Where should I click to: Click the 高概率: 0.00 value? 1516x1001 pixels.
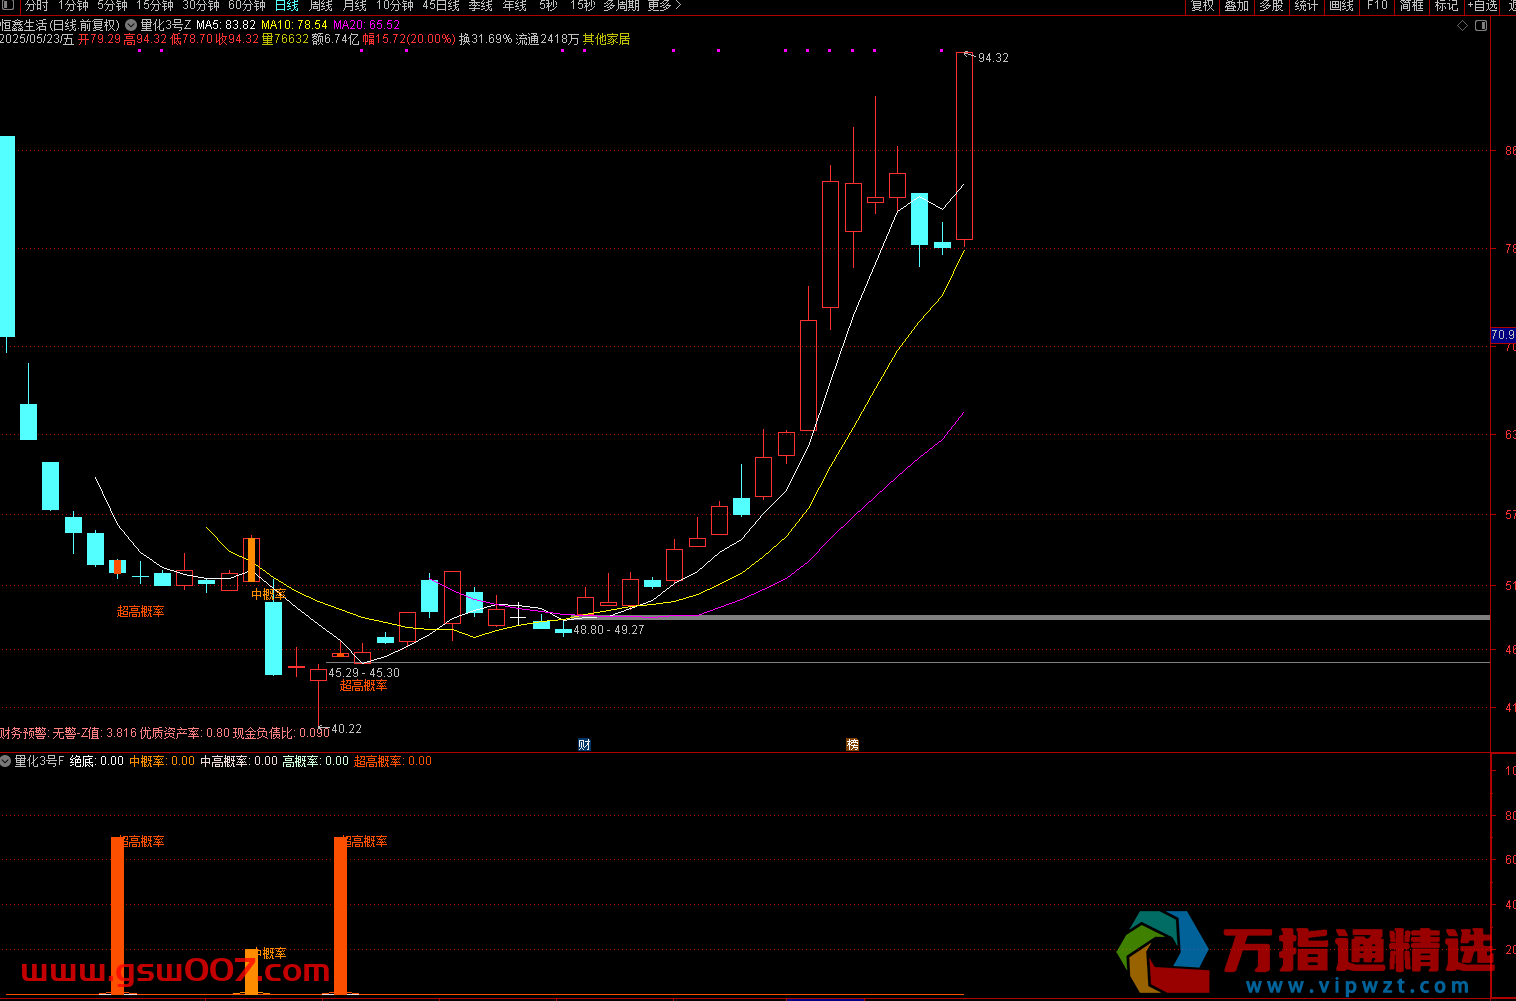point(316,761)
